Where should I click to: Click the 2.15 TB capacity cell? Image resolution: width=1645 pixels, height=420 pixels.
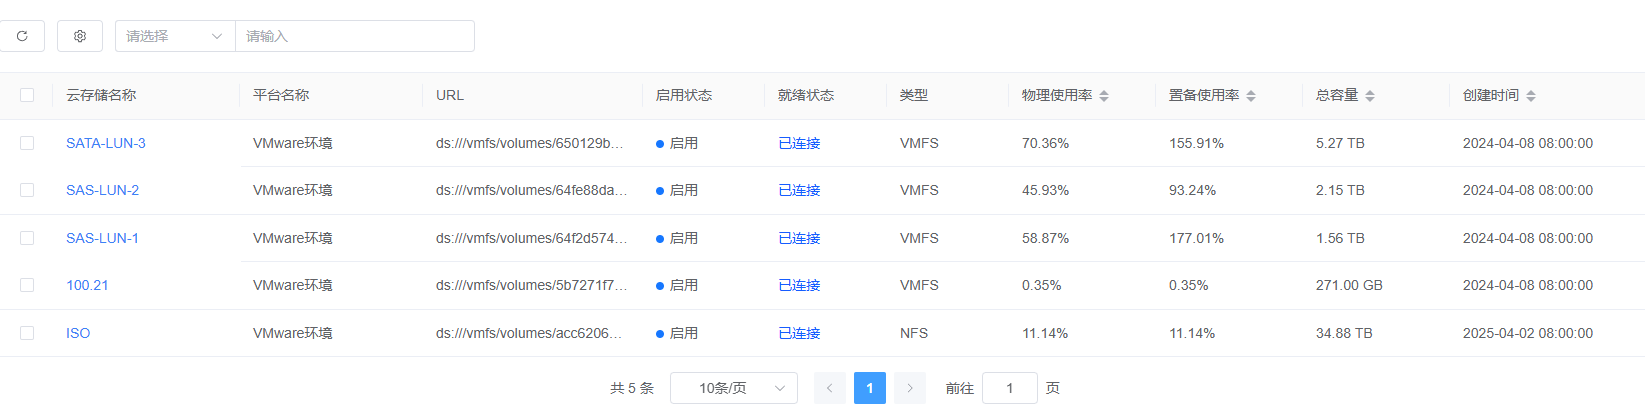click(1340, 190)
